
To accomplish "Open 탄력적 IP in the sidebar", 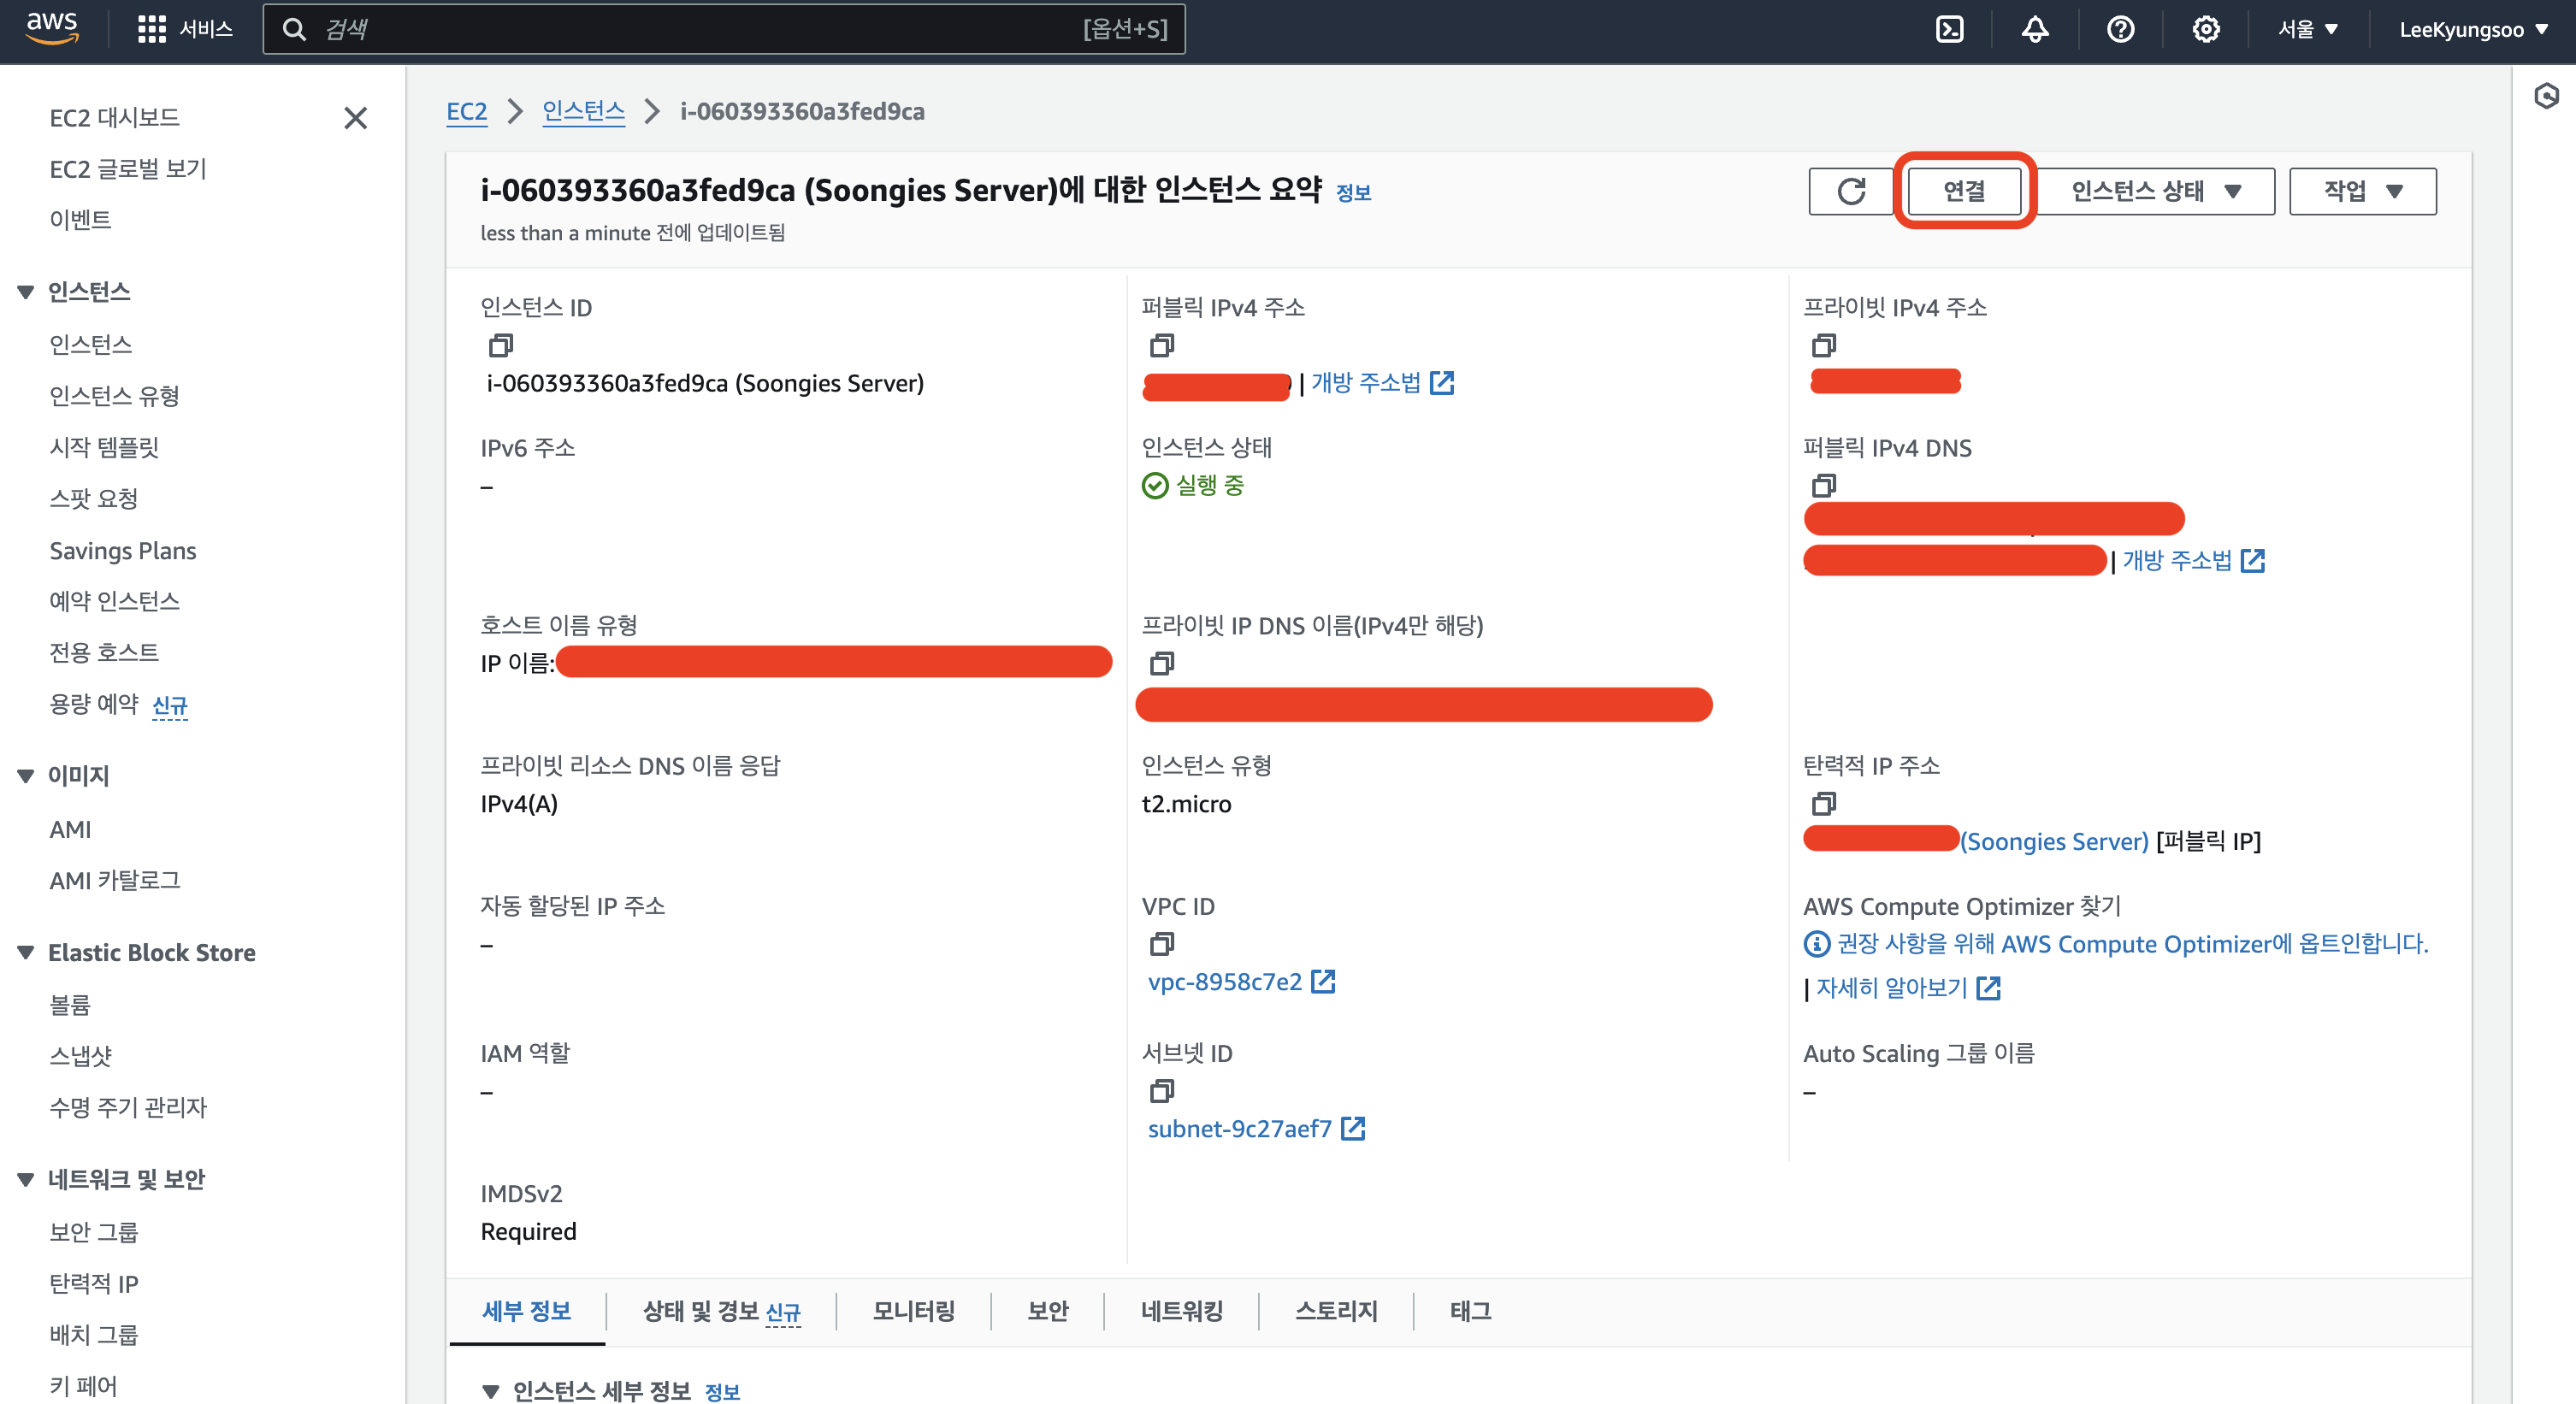I will 93,1284.
